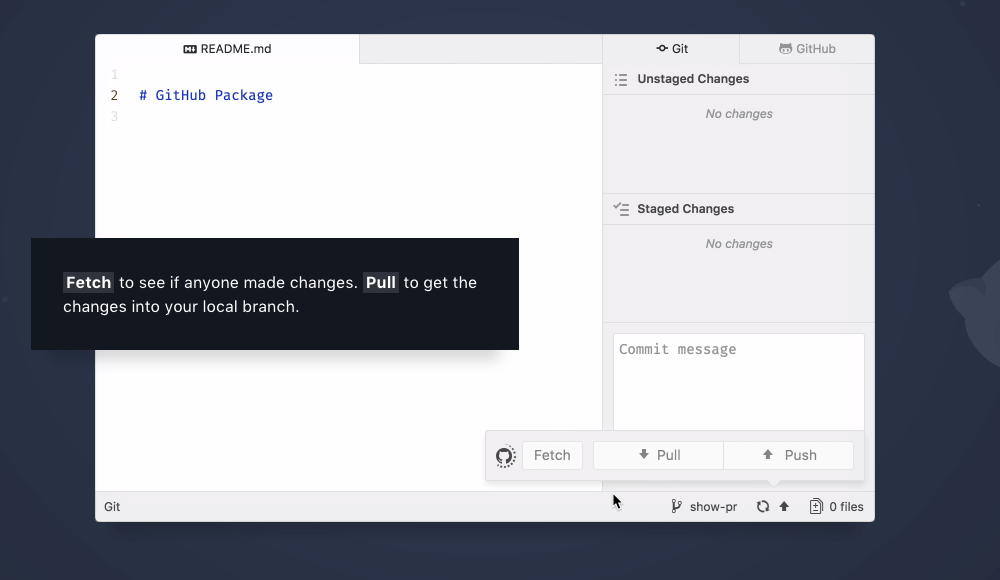Click the Unstaged Changes list icon
Image resolution: width=1000 pixels, height=580 pixels.
[621, 79]
